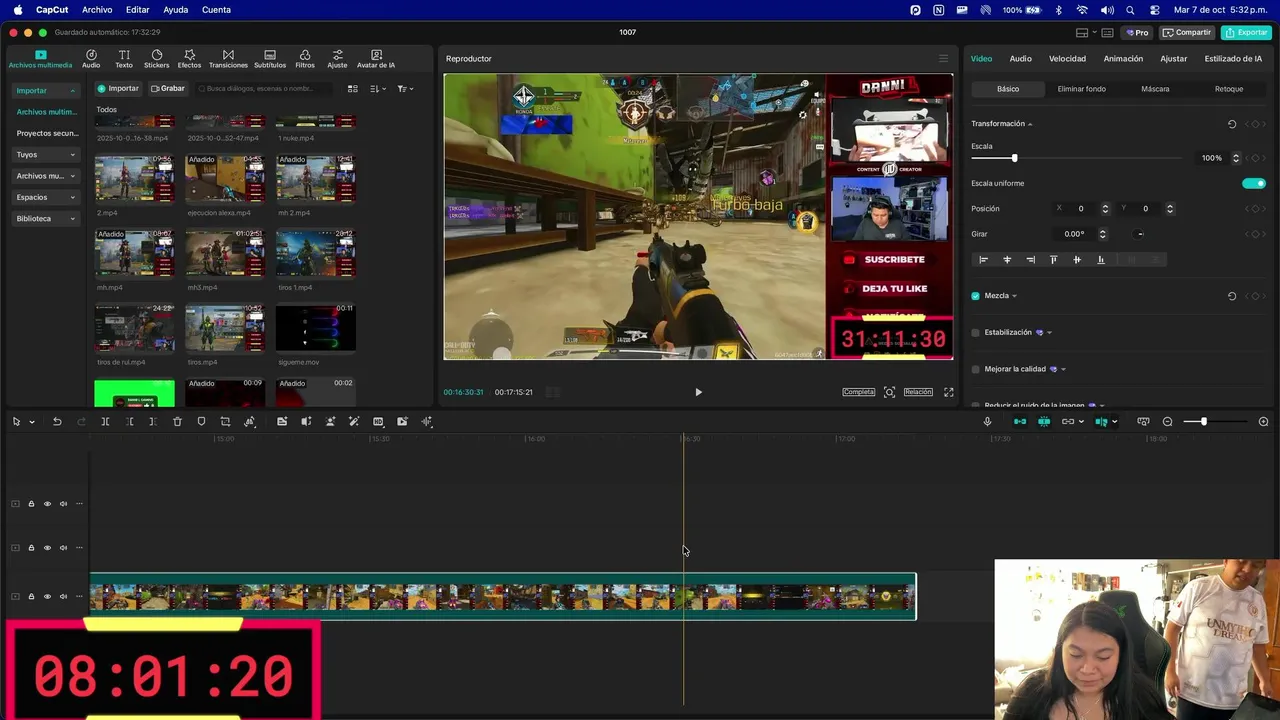Select the sigueme.mov thumbnail

315,328
